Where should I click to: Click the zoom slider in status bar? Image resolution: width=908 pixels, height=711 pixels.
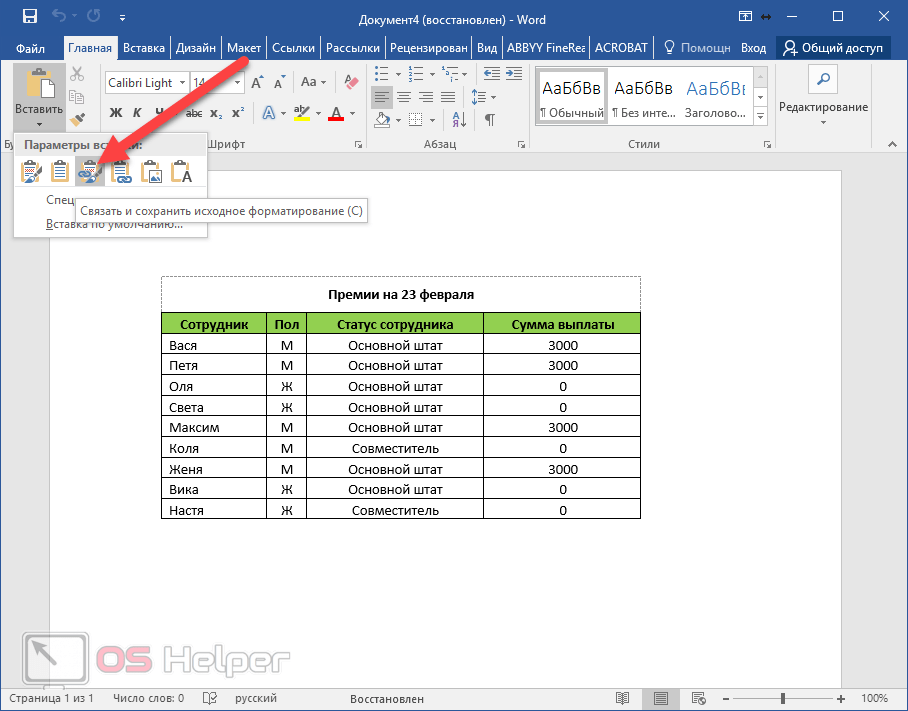[783, 698]
